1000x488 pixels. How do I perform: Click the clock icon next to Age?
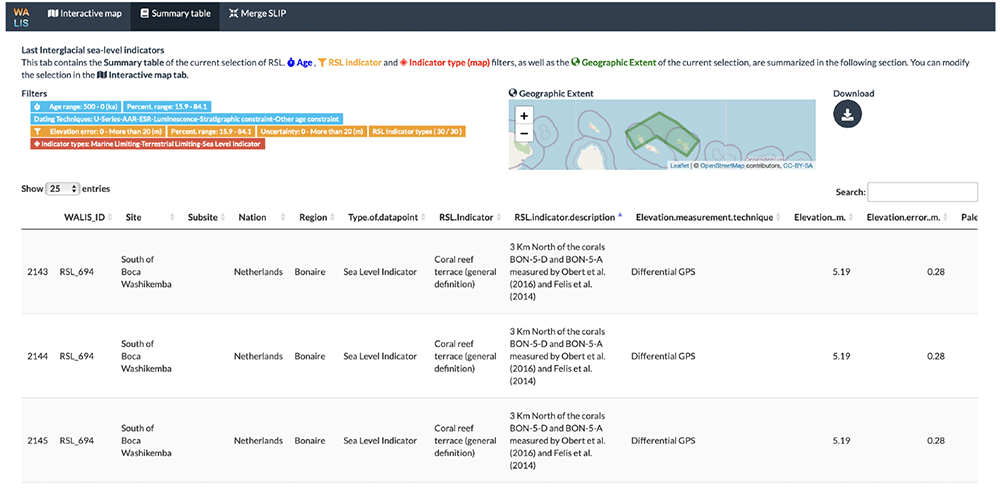pyautogui.click(x=291, y=63)
